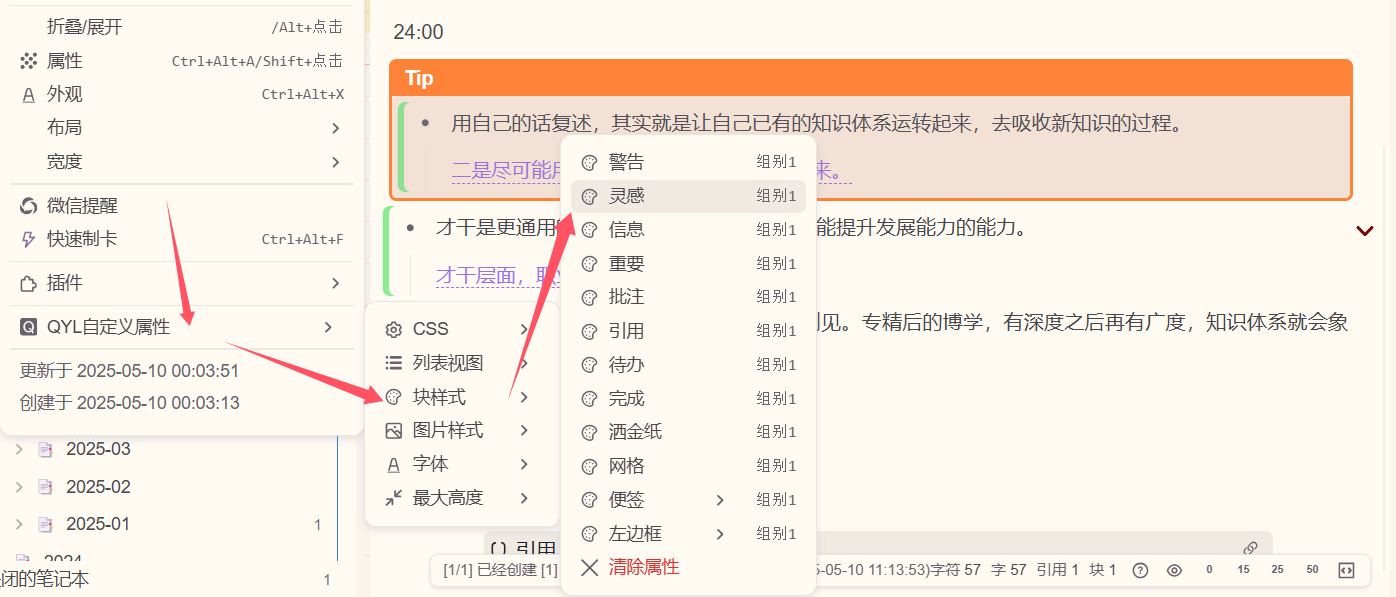Screen dimensions: 1396x597
Task: Toggle eye icon in status bar
Action: (1174, 570)
